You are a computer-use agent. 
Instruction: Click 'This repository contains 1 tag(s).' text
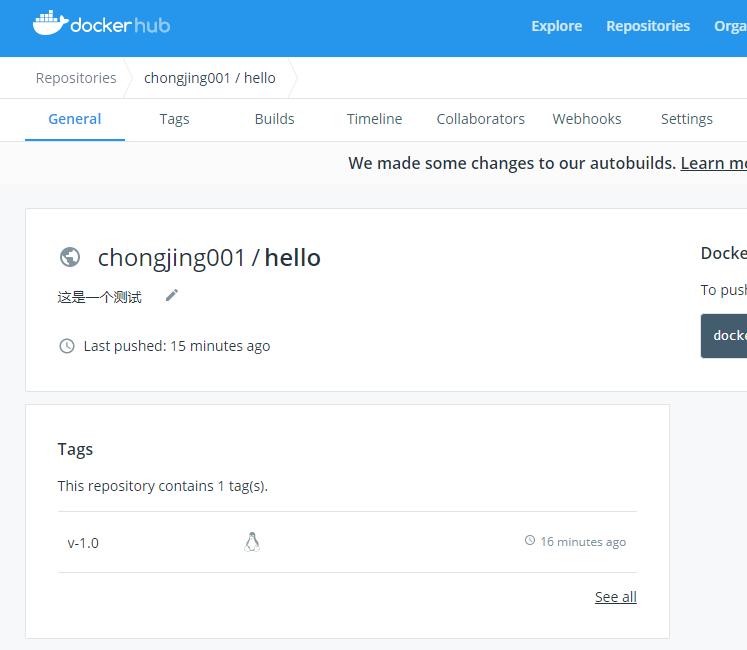click(x=163, y=486)
